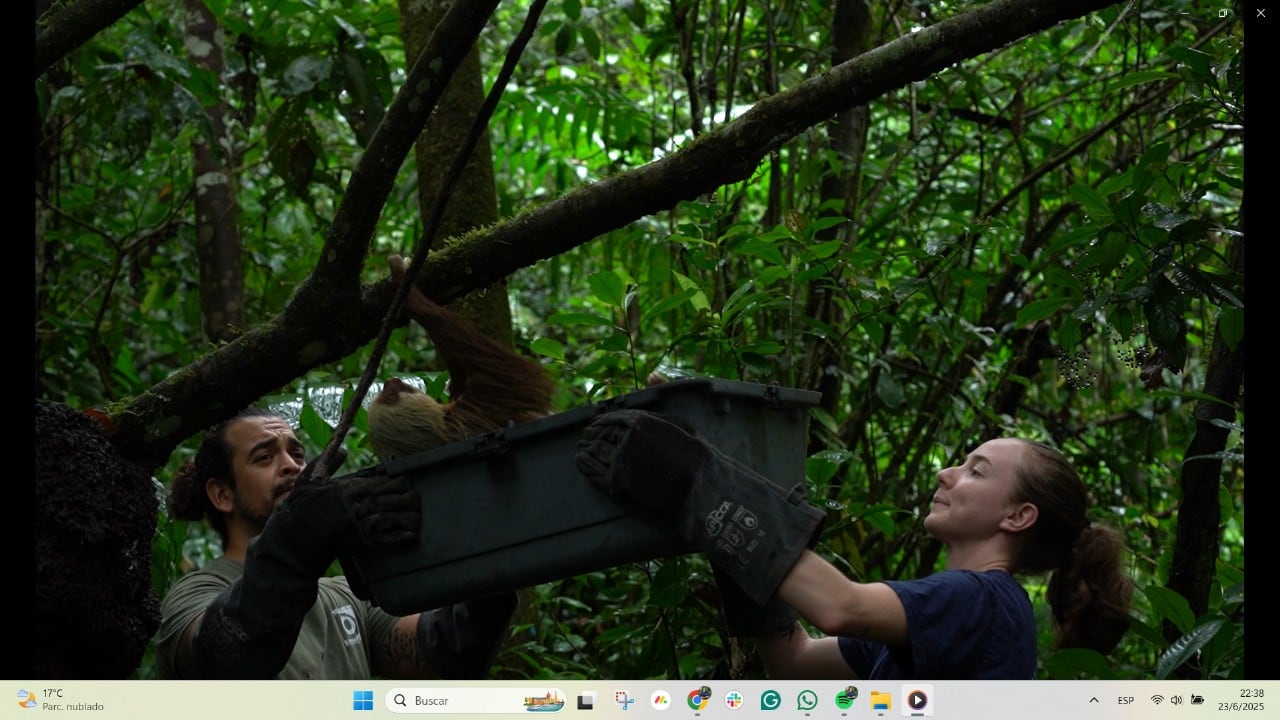Restore down the video player window

pyautogui.click(x=1222, y=13)
